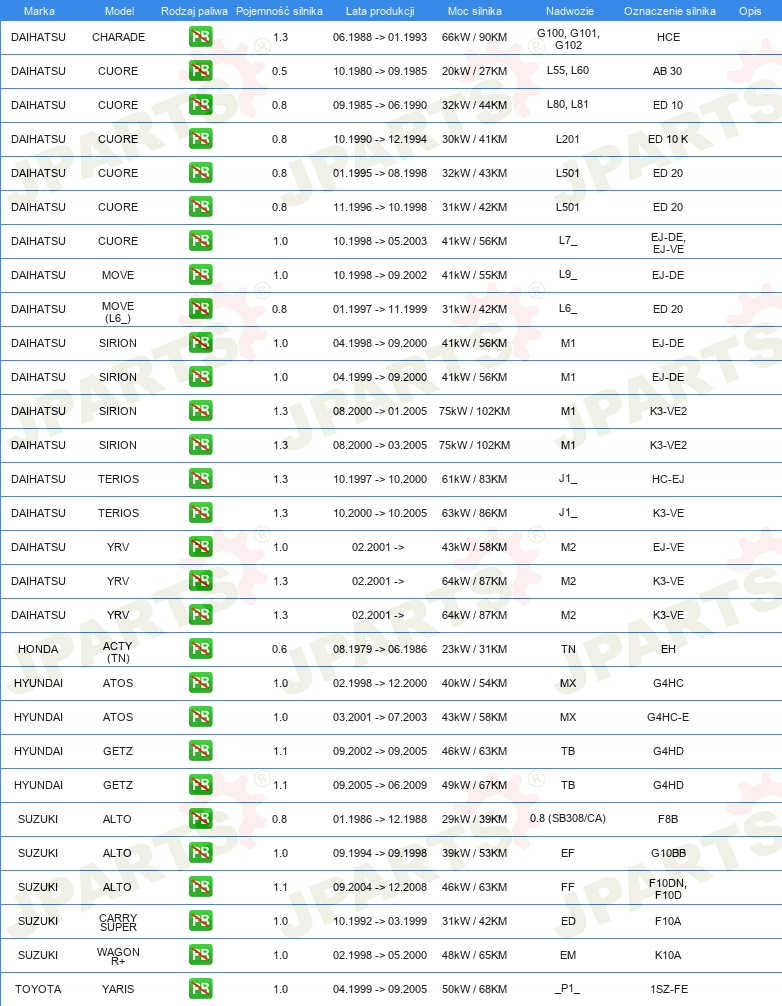Click the Oznaczenie silnika column header
782x1006 pixels.
[x=670, y=11]
